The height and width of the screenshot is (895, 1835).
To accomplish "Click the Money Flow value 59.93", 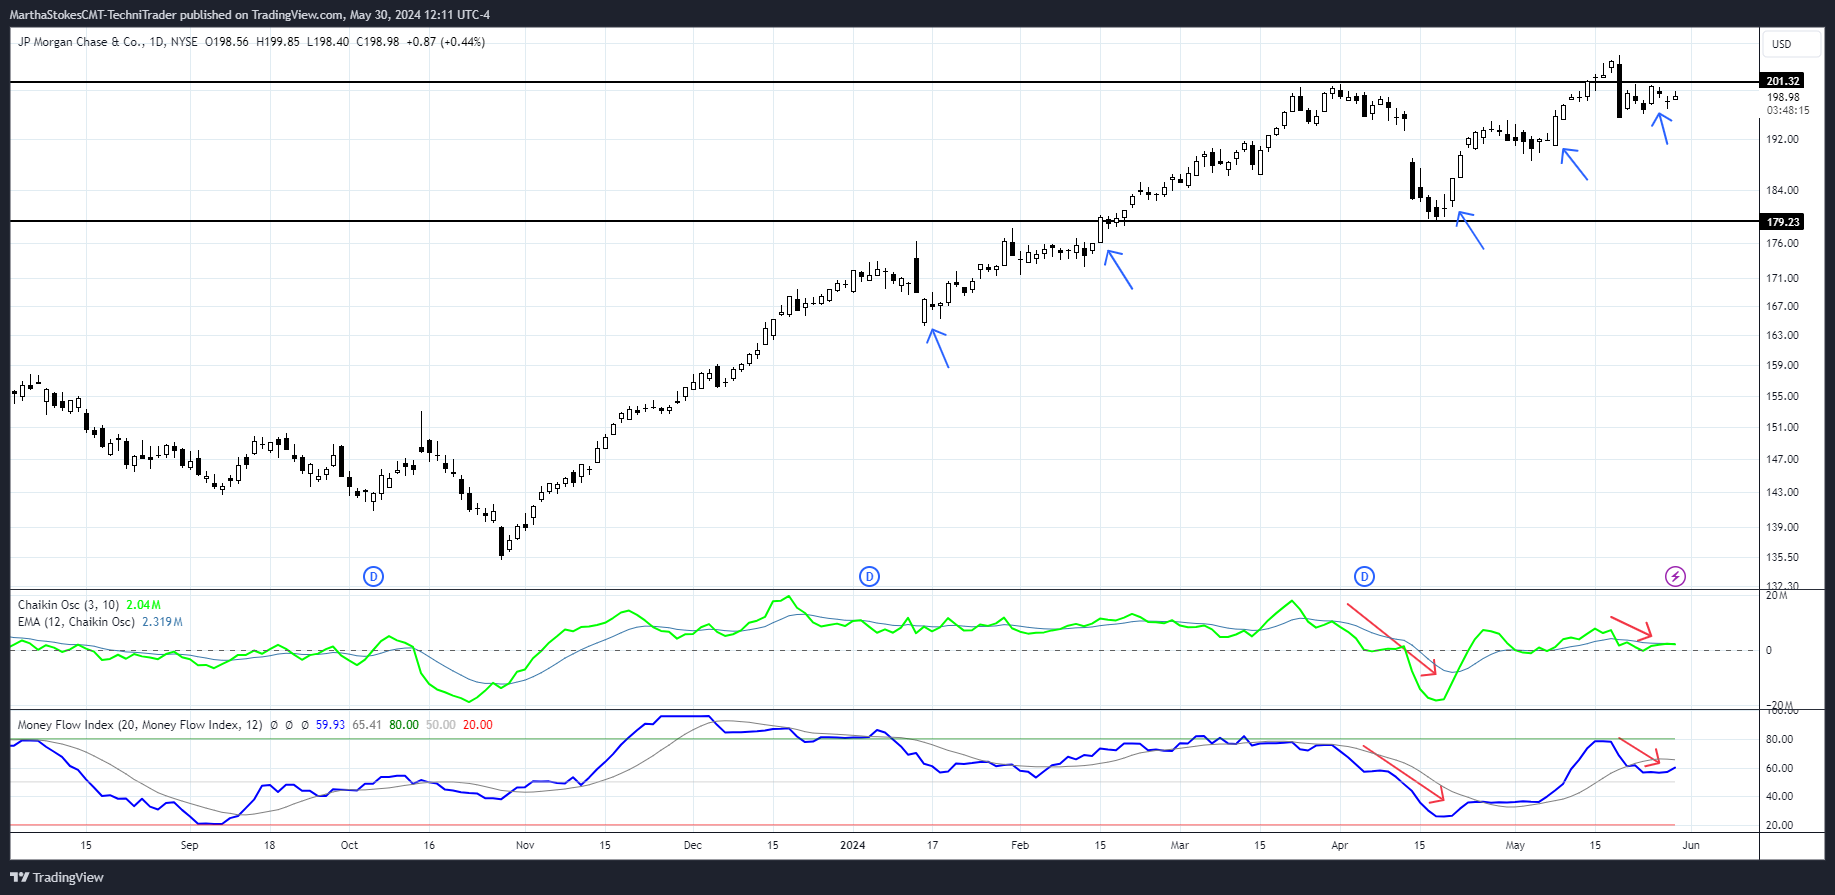I will tap(330, 725).
